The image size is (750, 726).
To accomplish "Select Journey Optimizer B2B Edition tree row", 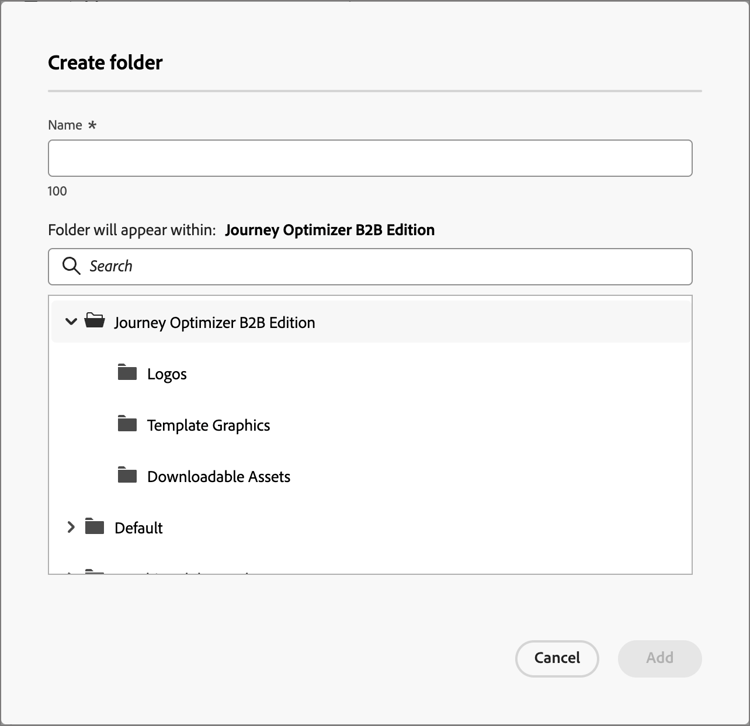I will [370, 322].
